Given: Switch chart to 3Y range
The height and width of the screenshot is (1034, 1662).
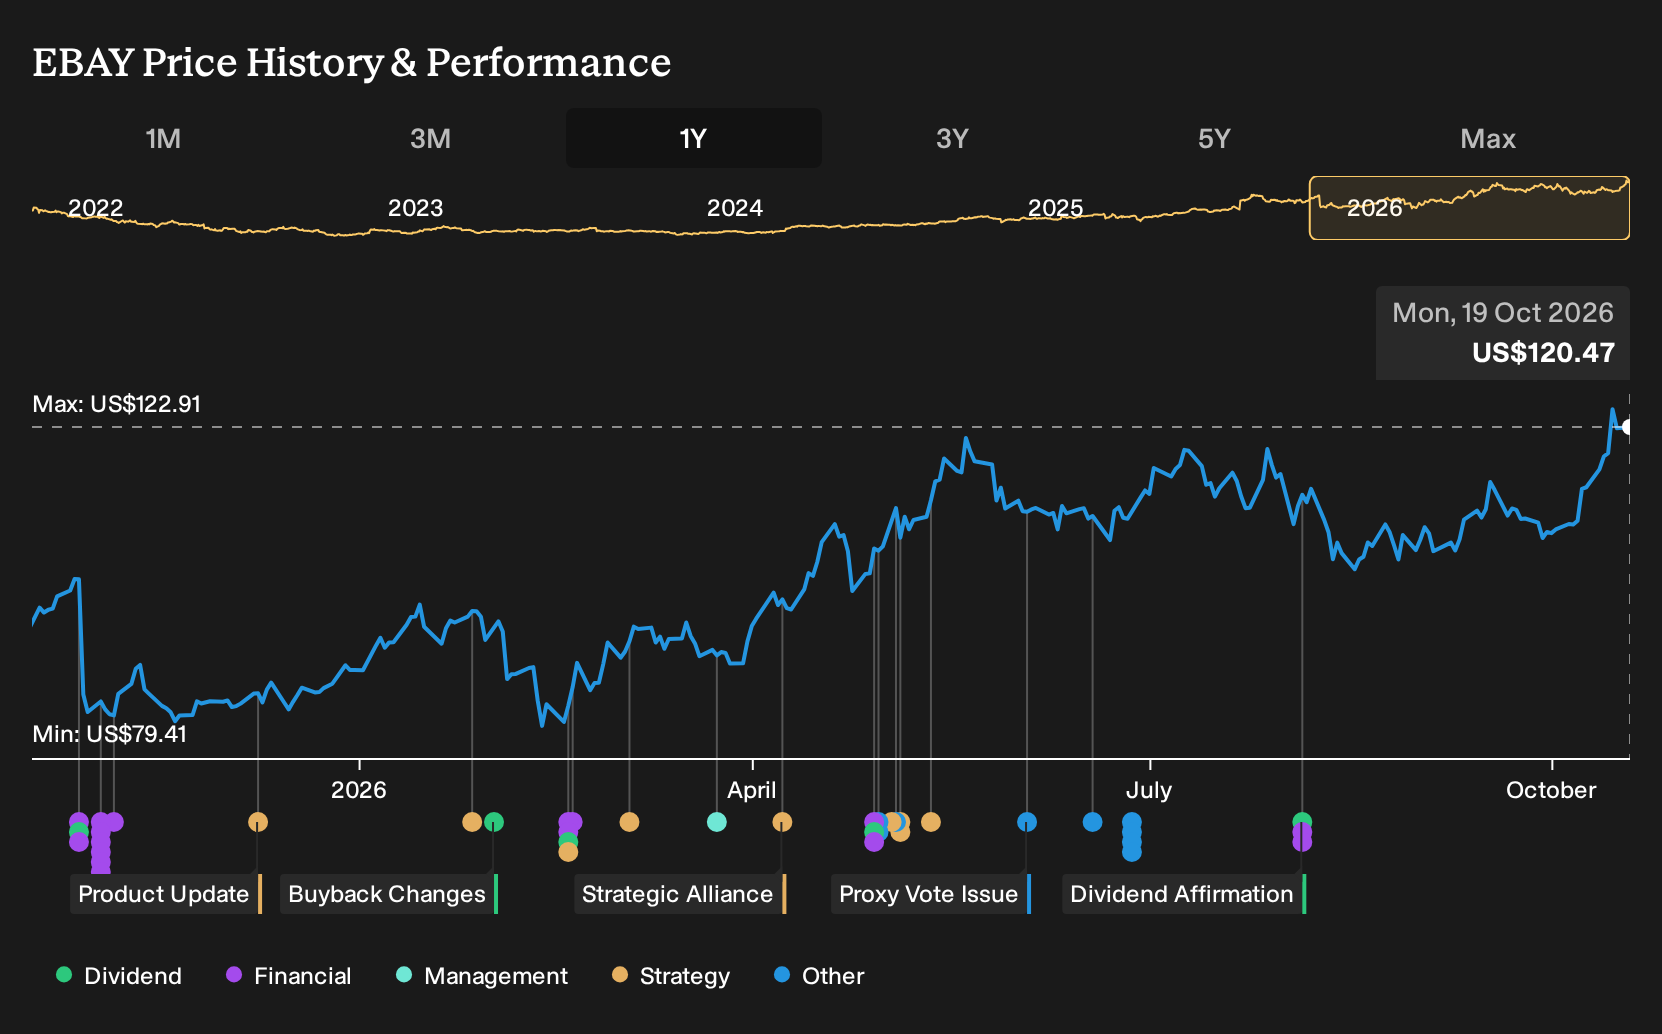Looking at the screenshot, I should [952, 138].
